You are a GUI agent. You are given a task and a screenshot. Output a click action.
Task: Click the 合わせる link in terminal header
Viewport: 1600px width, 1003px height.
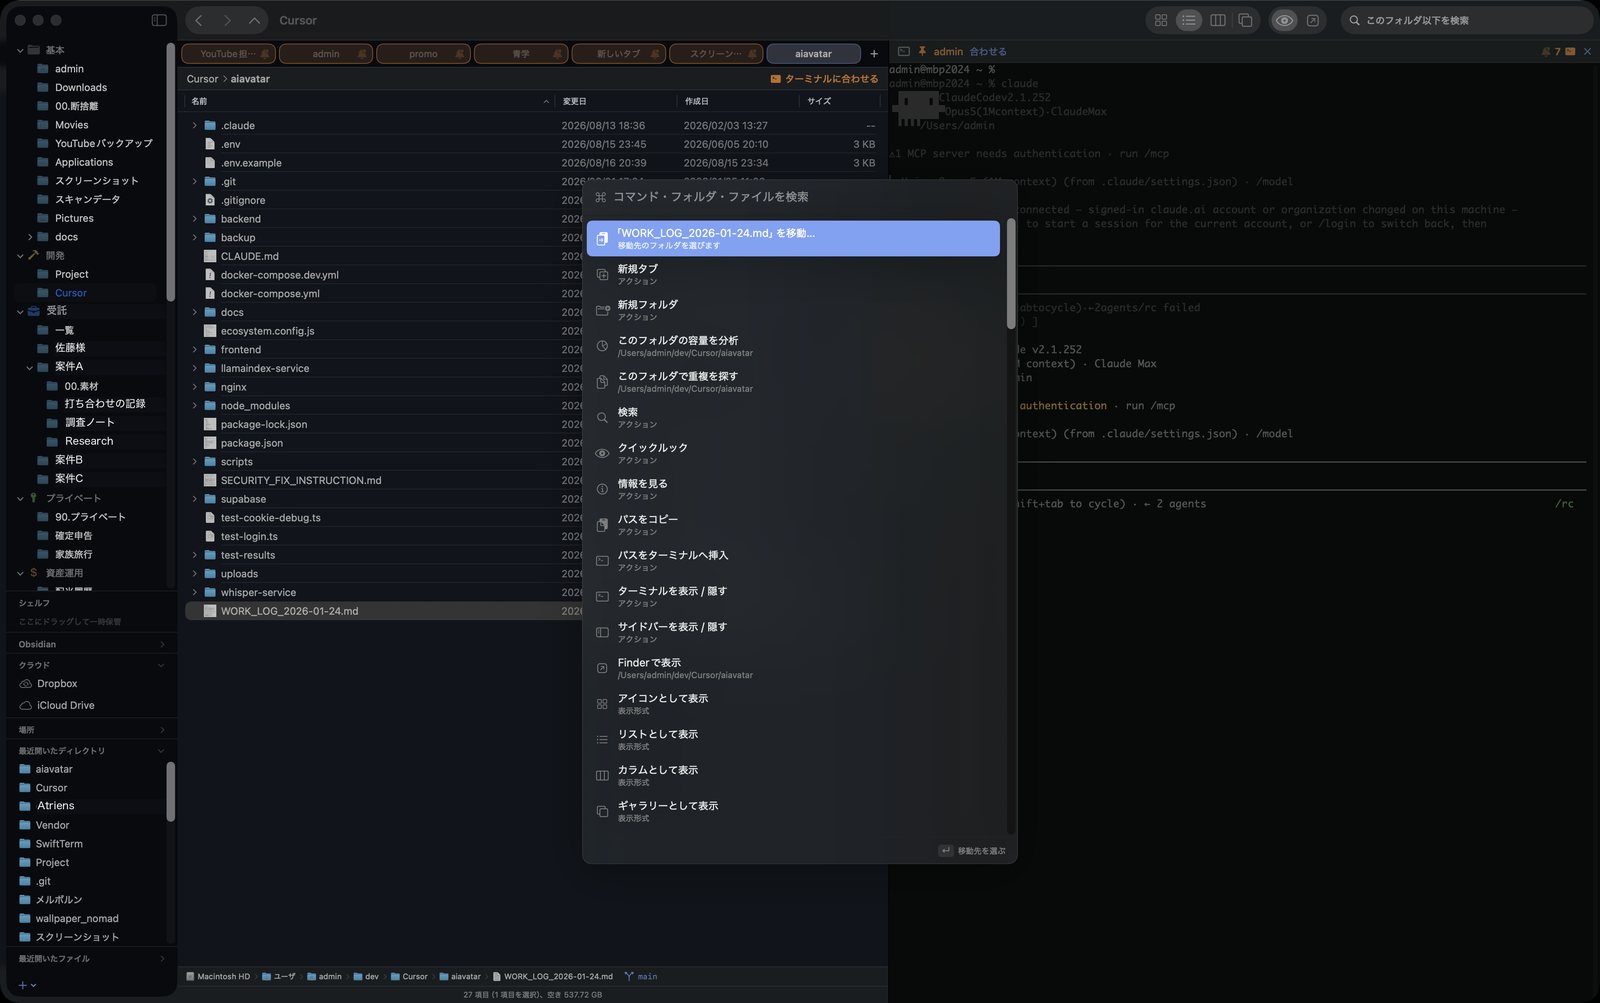point(988,52)
